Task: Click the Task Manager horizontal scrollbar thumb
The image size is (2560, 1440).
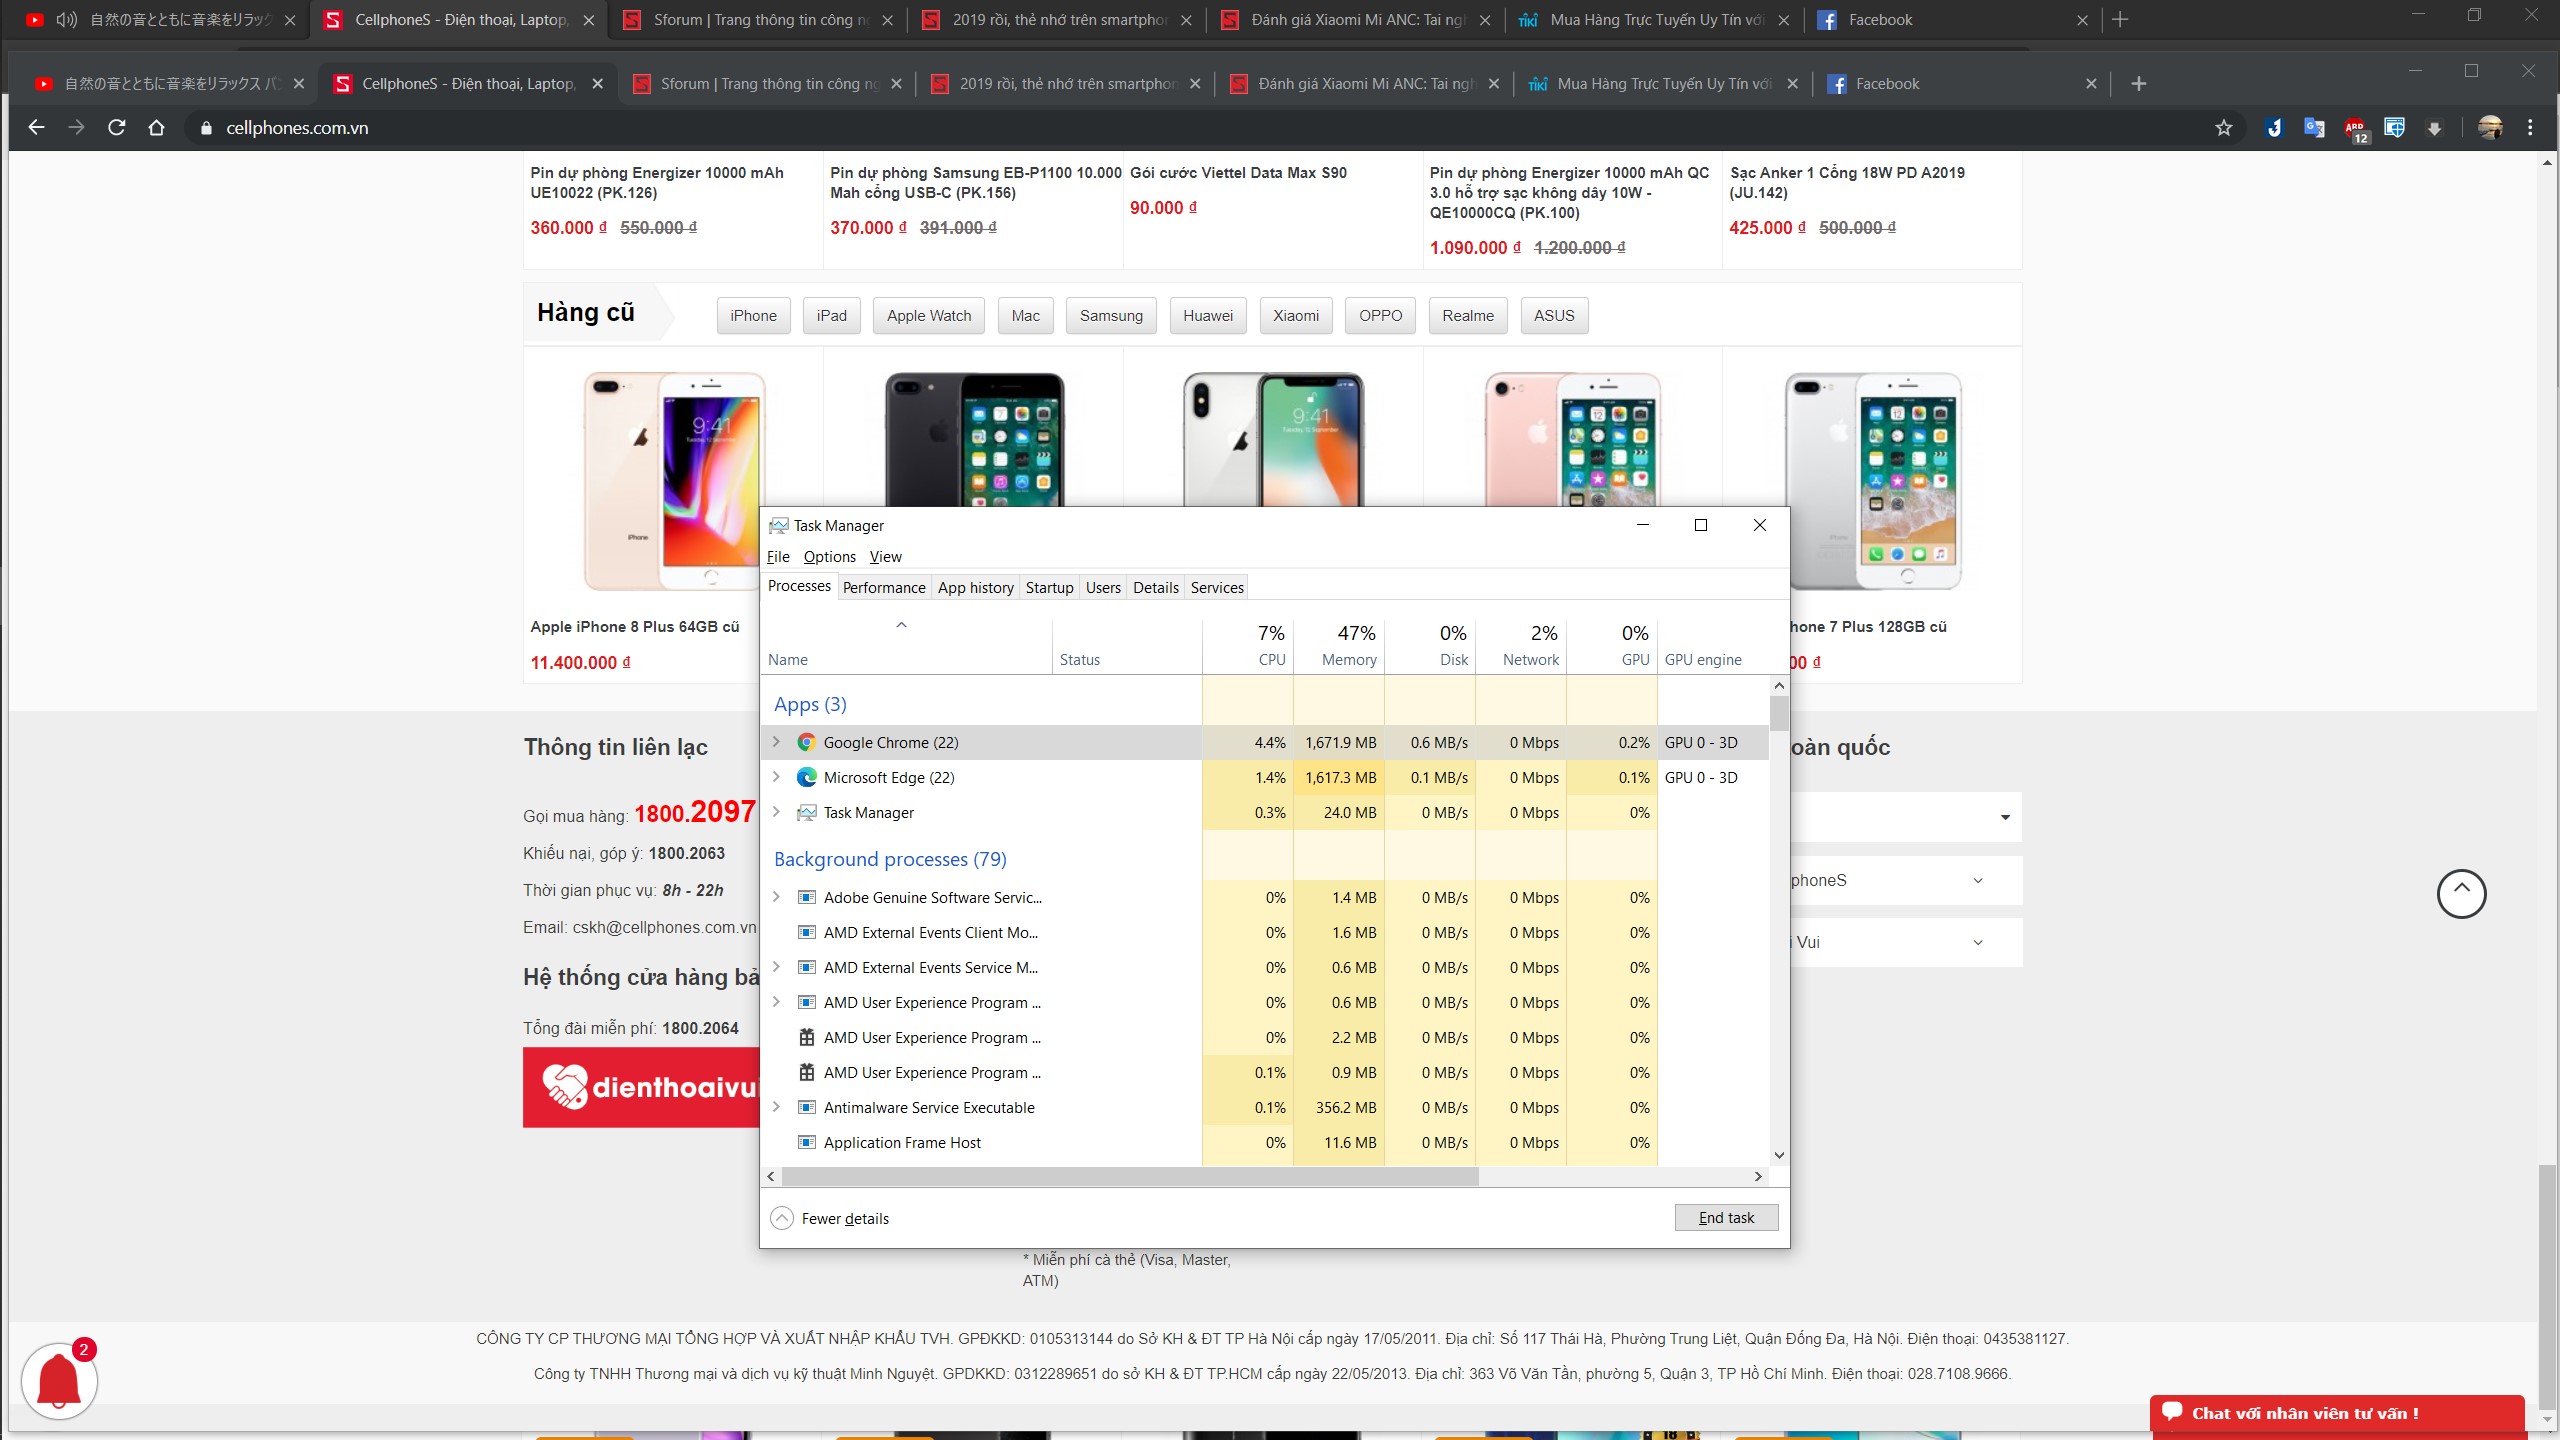Action: [x=1130, y=1177]
